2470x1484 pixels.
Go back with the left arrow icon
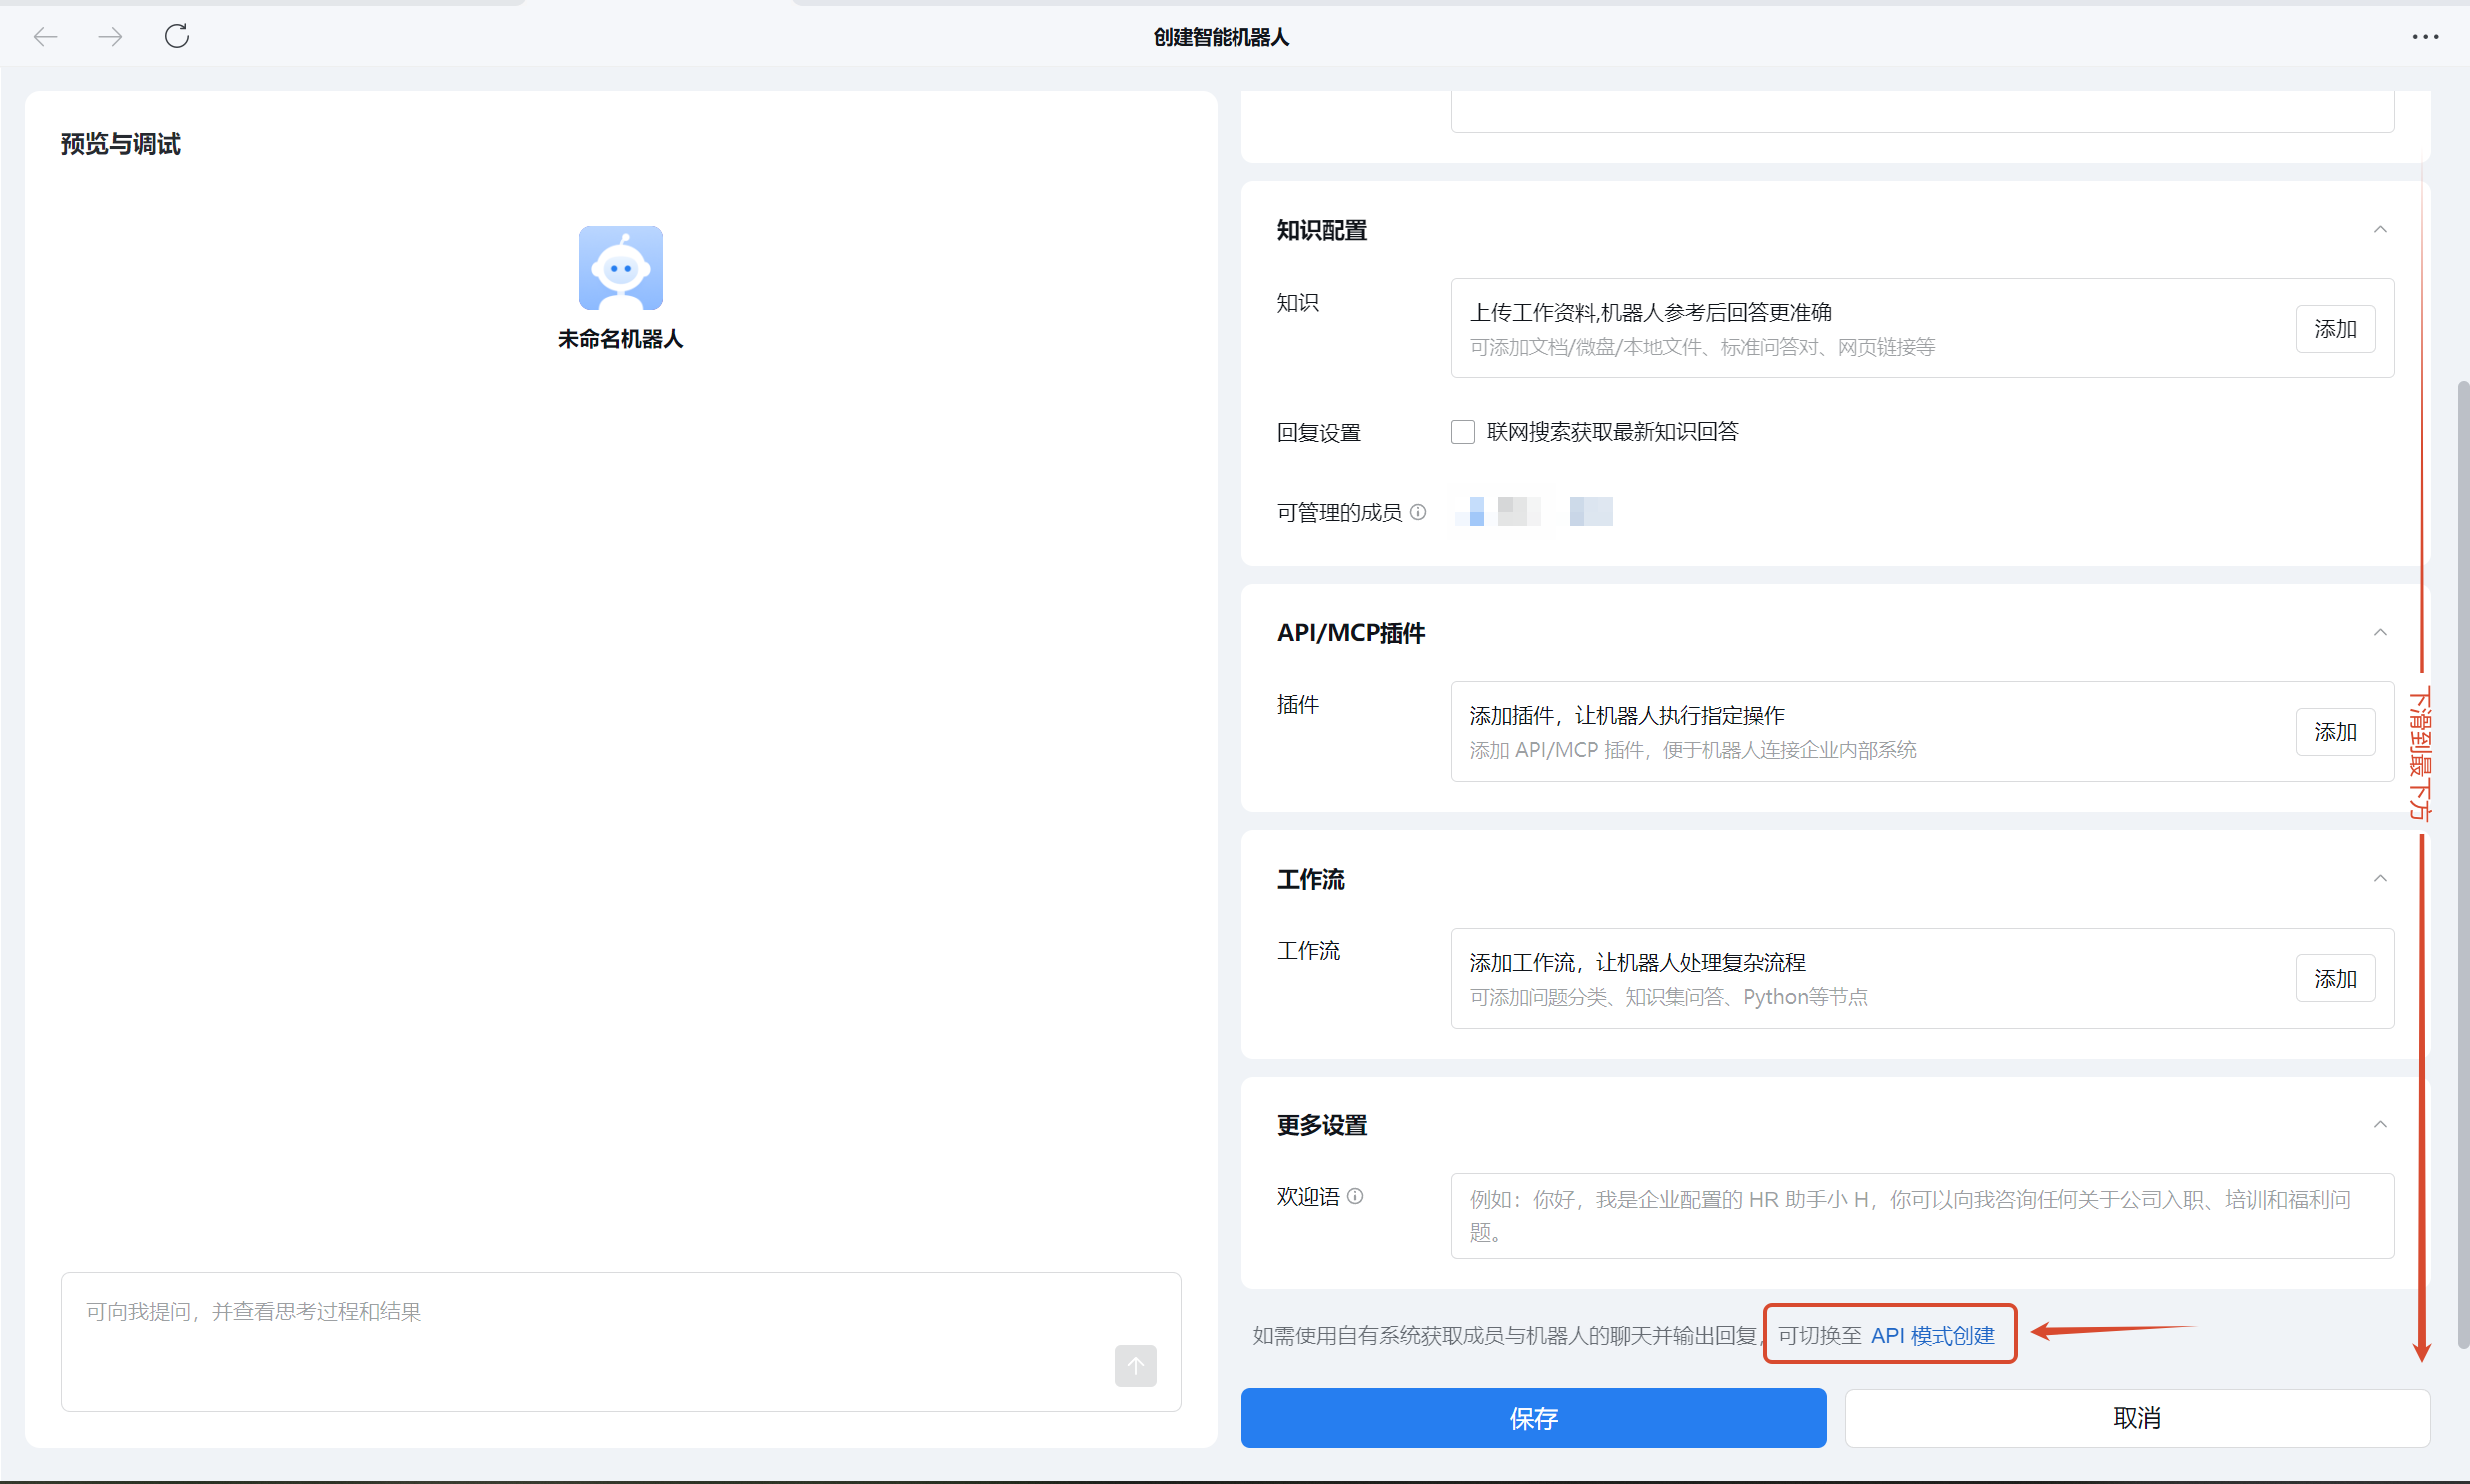pyautogui.click(x=46, y=37)
